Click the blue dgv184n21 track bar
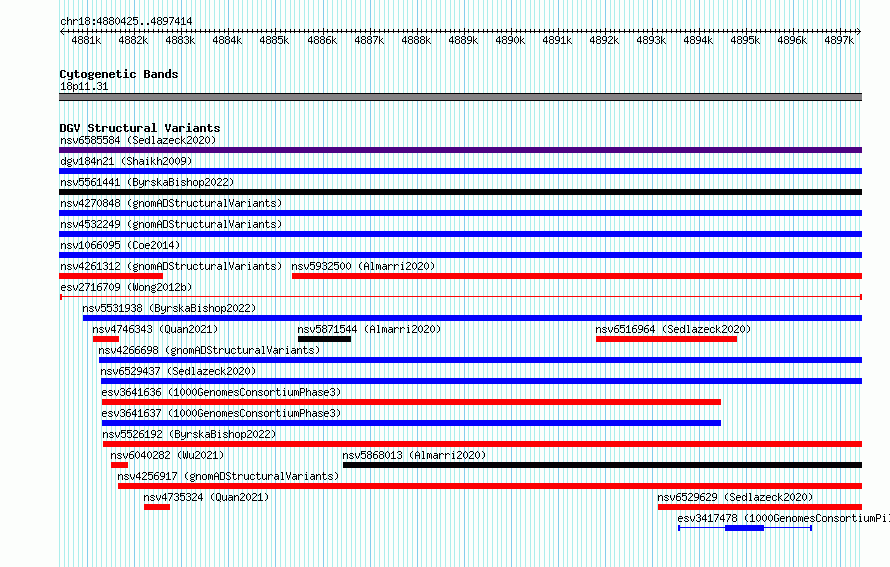 [460, 171]
